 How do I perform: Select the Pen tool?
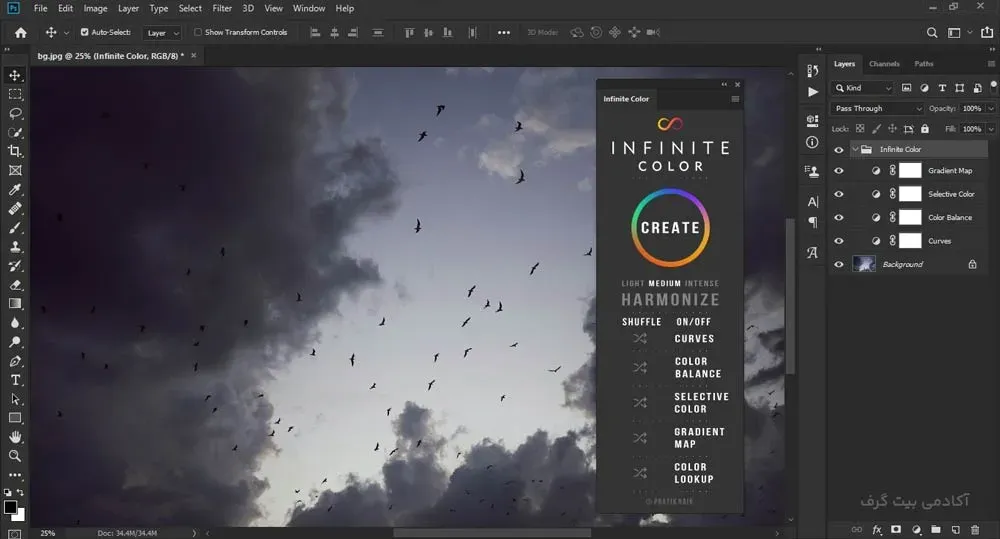pos(15,361)
